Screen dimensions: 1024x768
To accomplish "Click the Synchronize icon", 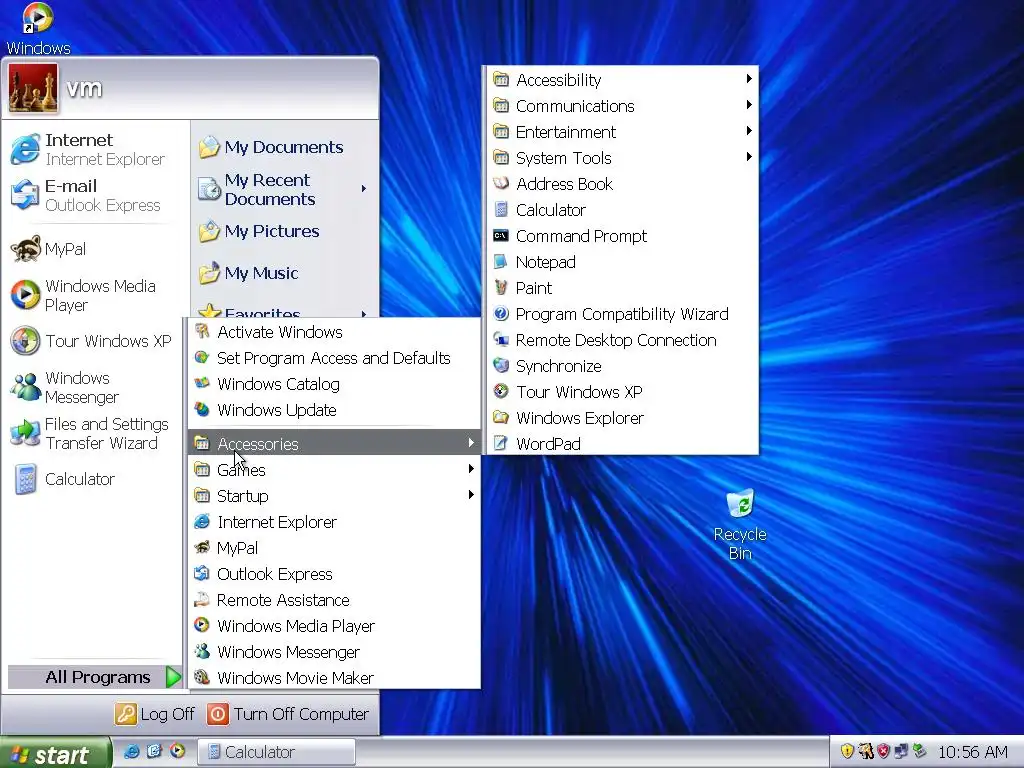I will click(501, 366).
